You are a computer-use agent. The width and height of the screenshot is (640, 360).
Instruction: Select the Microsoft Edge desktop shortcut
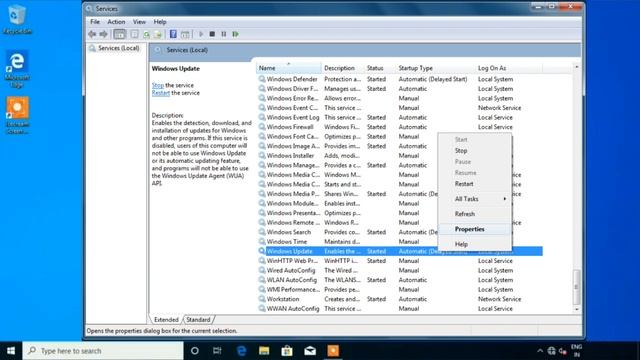(17, 69)
